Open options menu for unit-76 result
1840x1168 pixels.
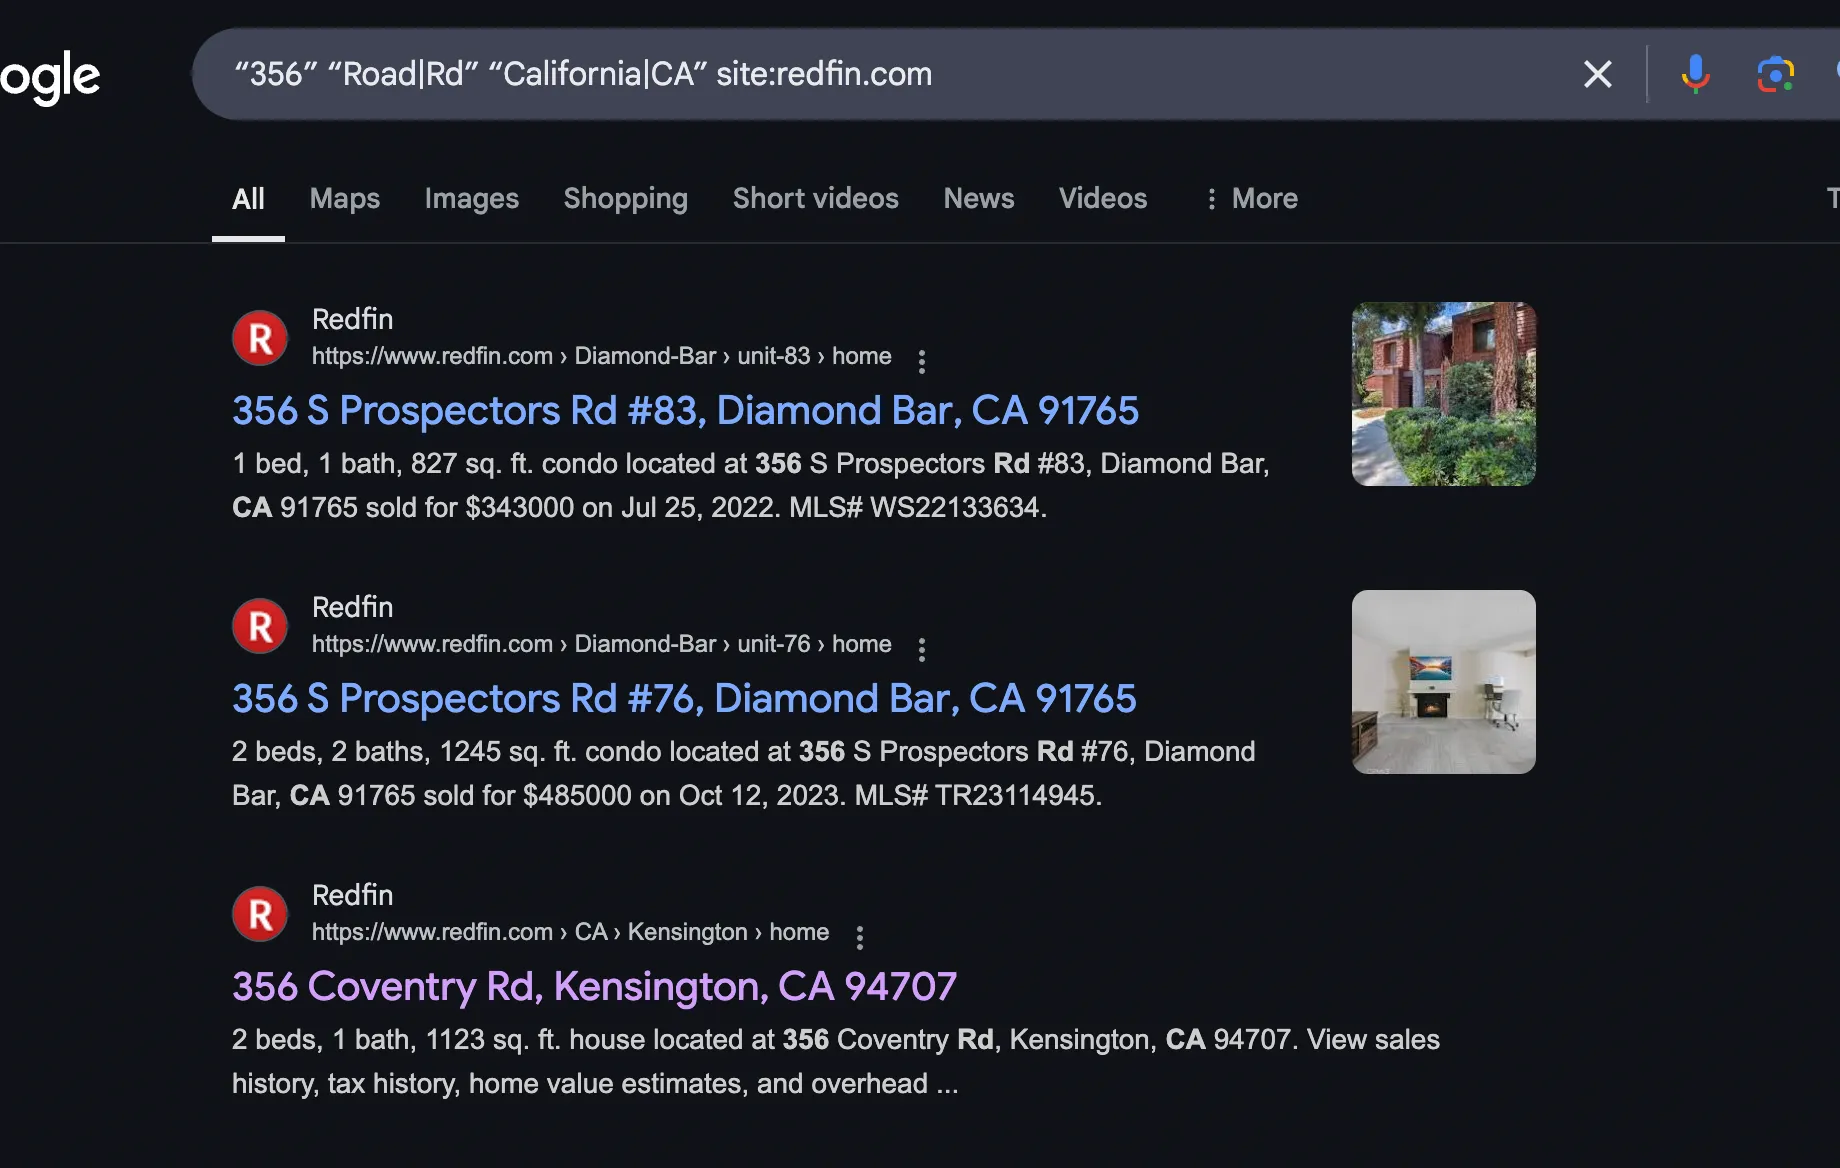tap(921, 649)
